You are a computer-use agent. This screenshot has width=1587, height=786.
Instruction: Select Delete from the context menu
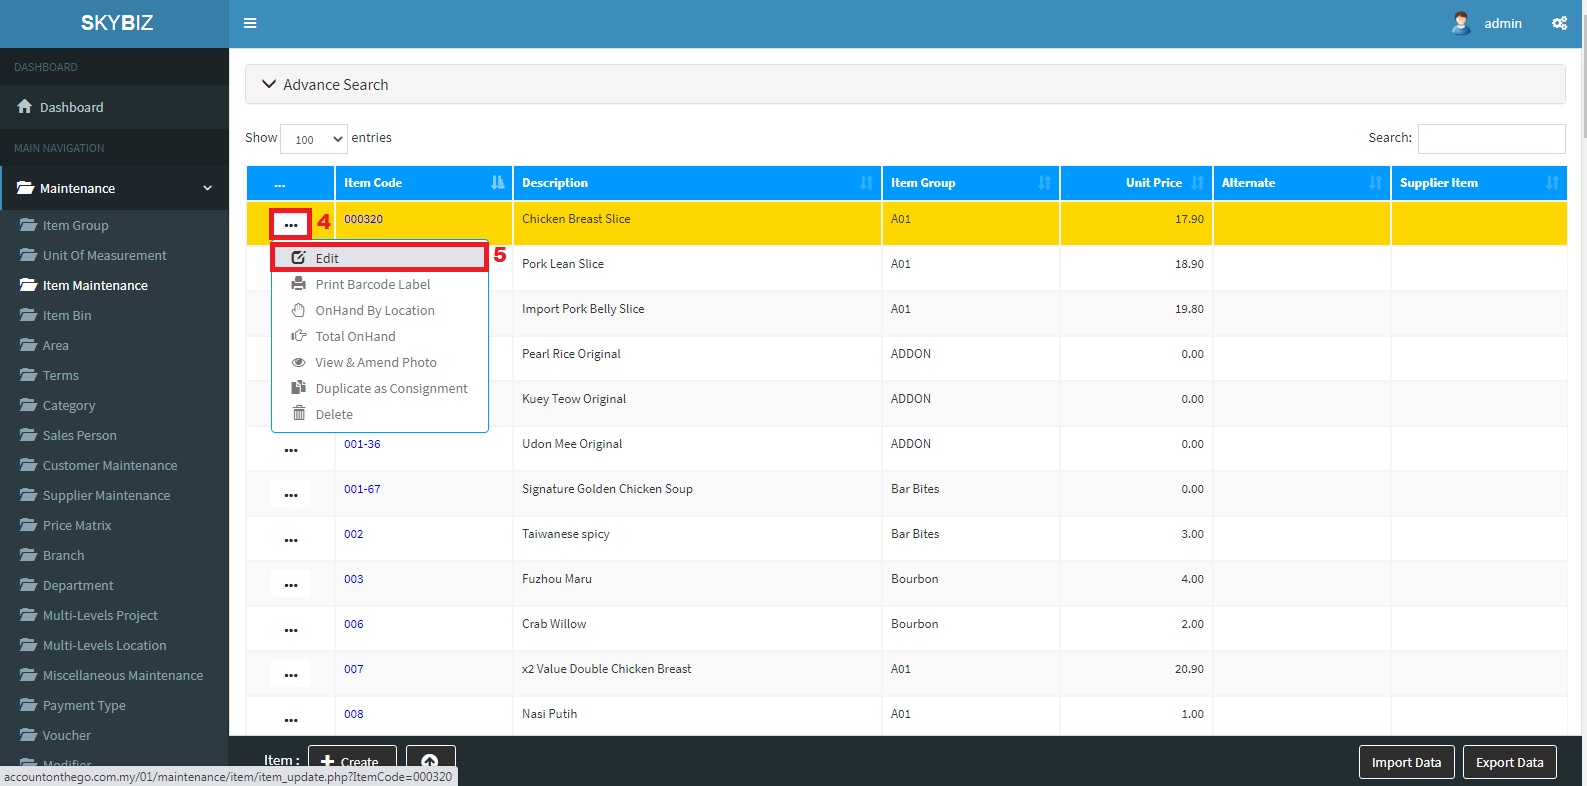(x=334, y=414)
